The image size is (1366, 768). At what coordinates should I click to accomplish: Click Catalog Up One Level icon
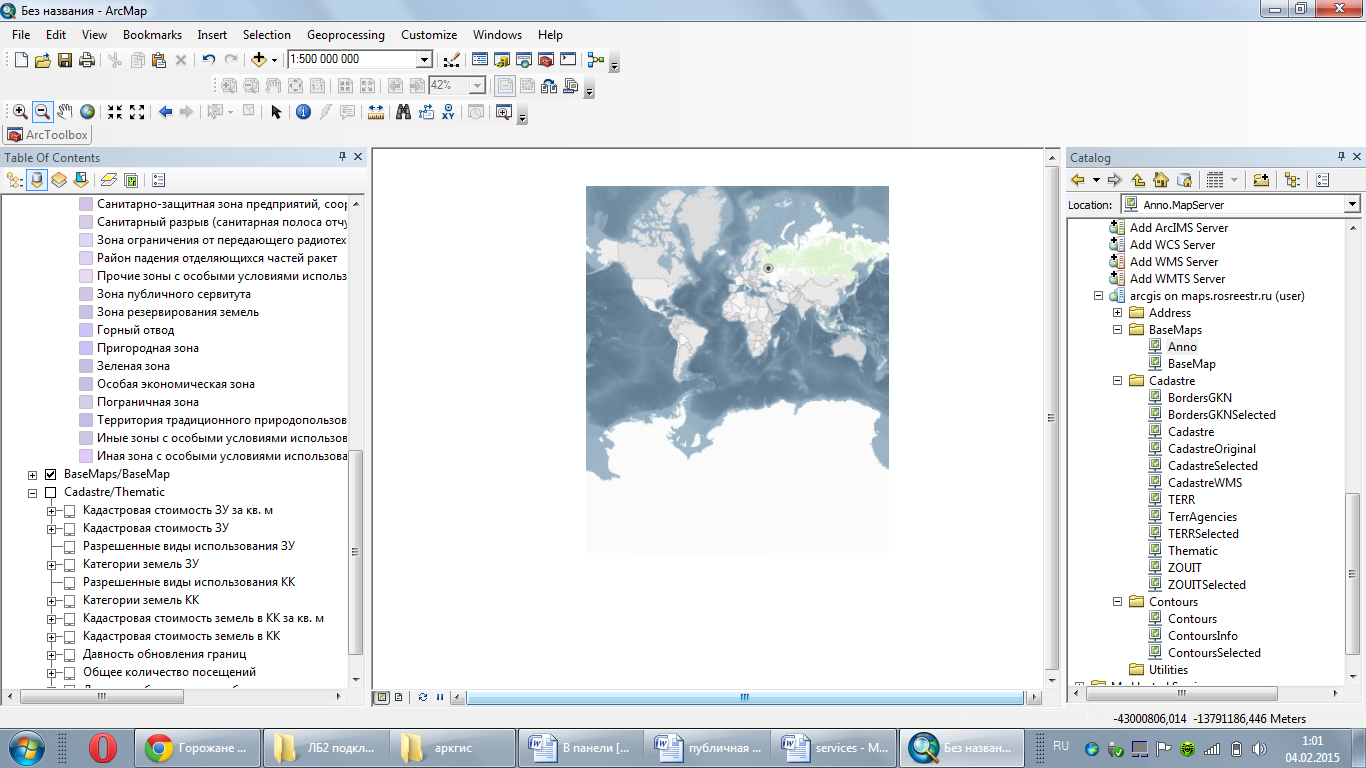(x=1139, y=180)
